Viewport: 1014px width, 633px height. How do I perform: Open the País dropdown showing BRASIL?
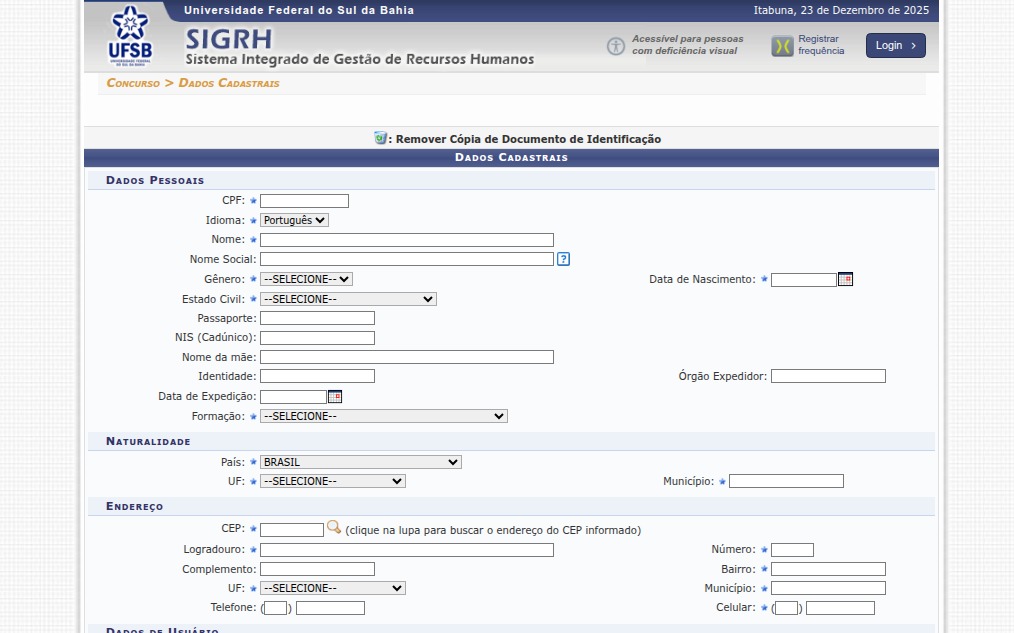tap(360, 462)
